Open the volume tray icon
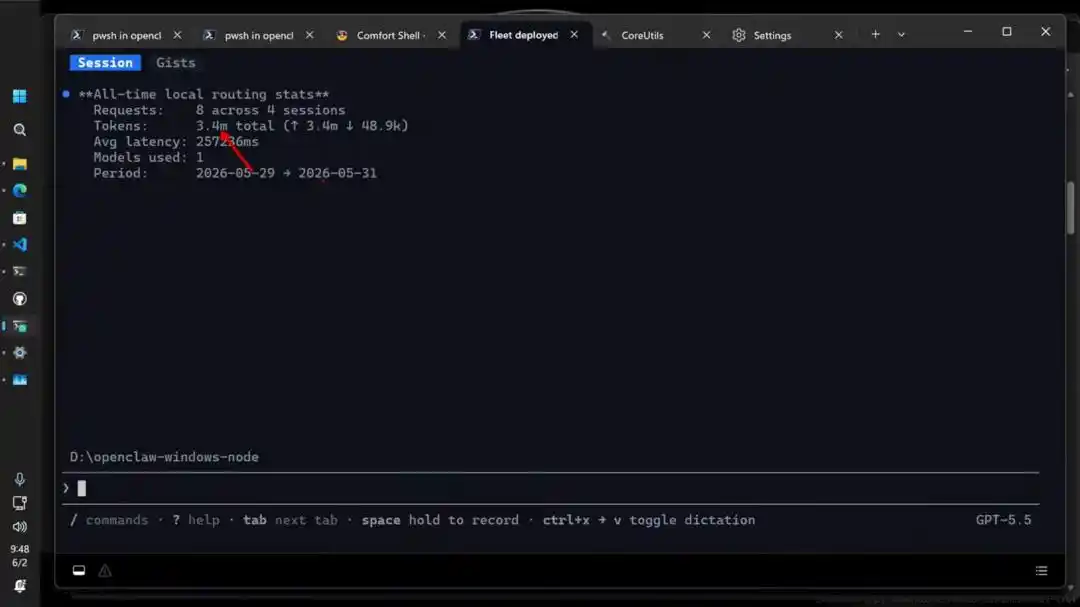Image resolution: width=1080 pixels, height=607 pixels. coord(19,527)
